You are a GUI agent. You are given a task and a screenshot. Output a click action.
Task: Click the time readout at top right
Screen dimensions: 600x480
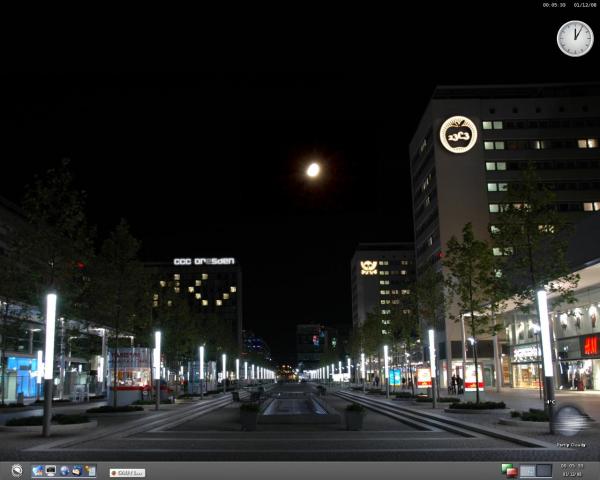click(554, 5)
